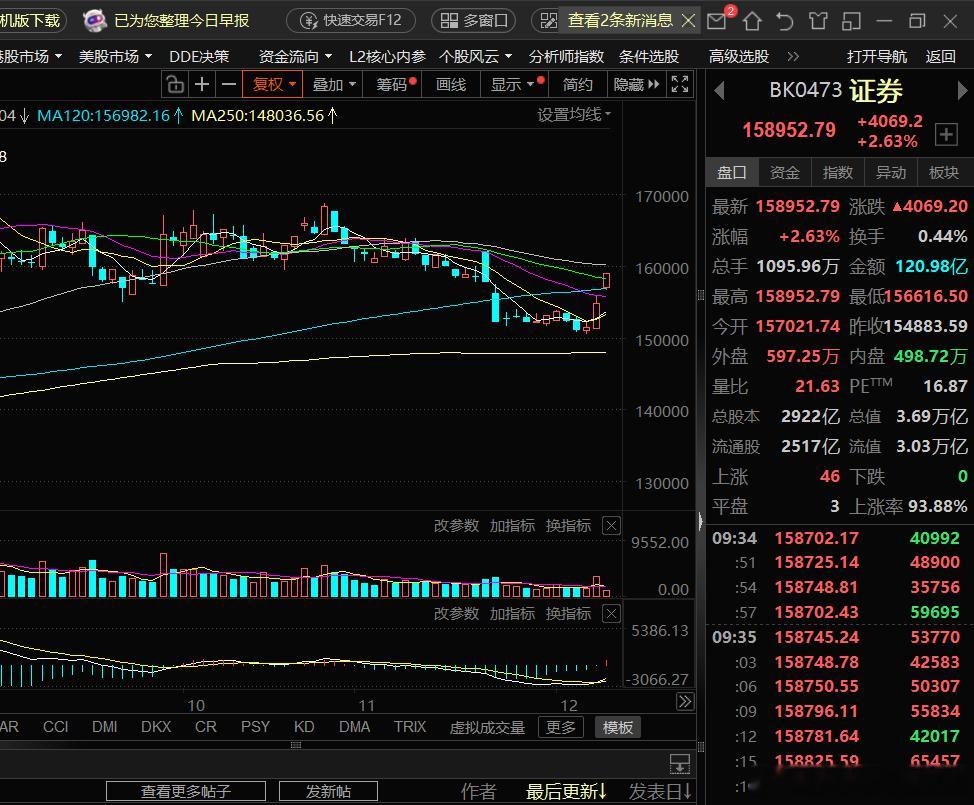This screenshot has width=974, height=805.
Task: Click 打开导航 button
Action: [x=876, y=57]
